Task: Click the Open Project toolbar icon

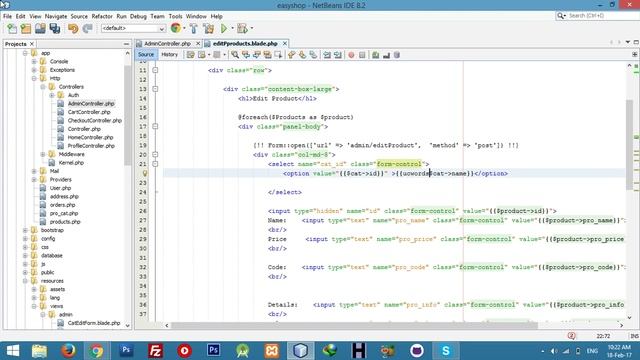Action: coord(40,28)
